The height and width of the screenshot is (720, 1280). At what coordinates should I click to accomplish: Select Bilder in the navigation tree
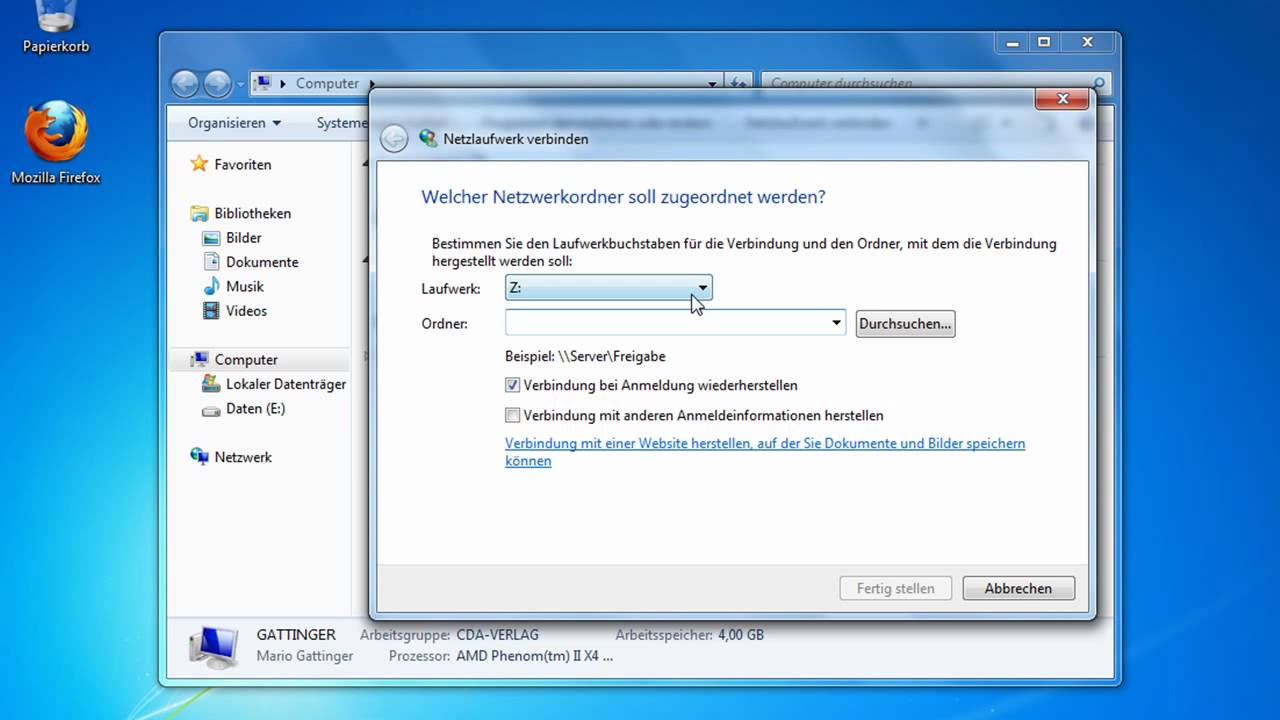pos(243,238)
